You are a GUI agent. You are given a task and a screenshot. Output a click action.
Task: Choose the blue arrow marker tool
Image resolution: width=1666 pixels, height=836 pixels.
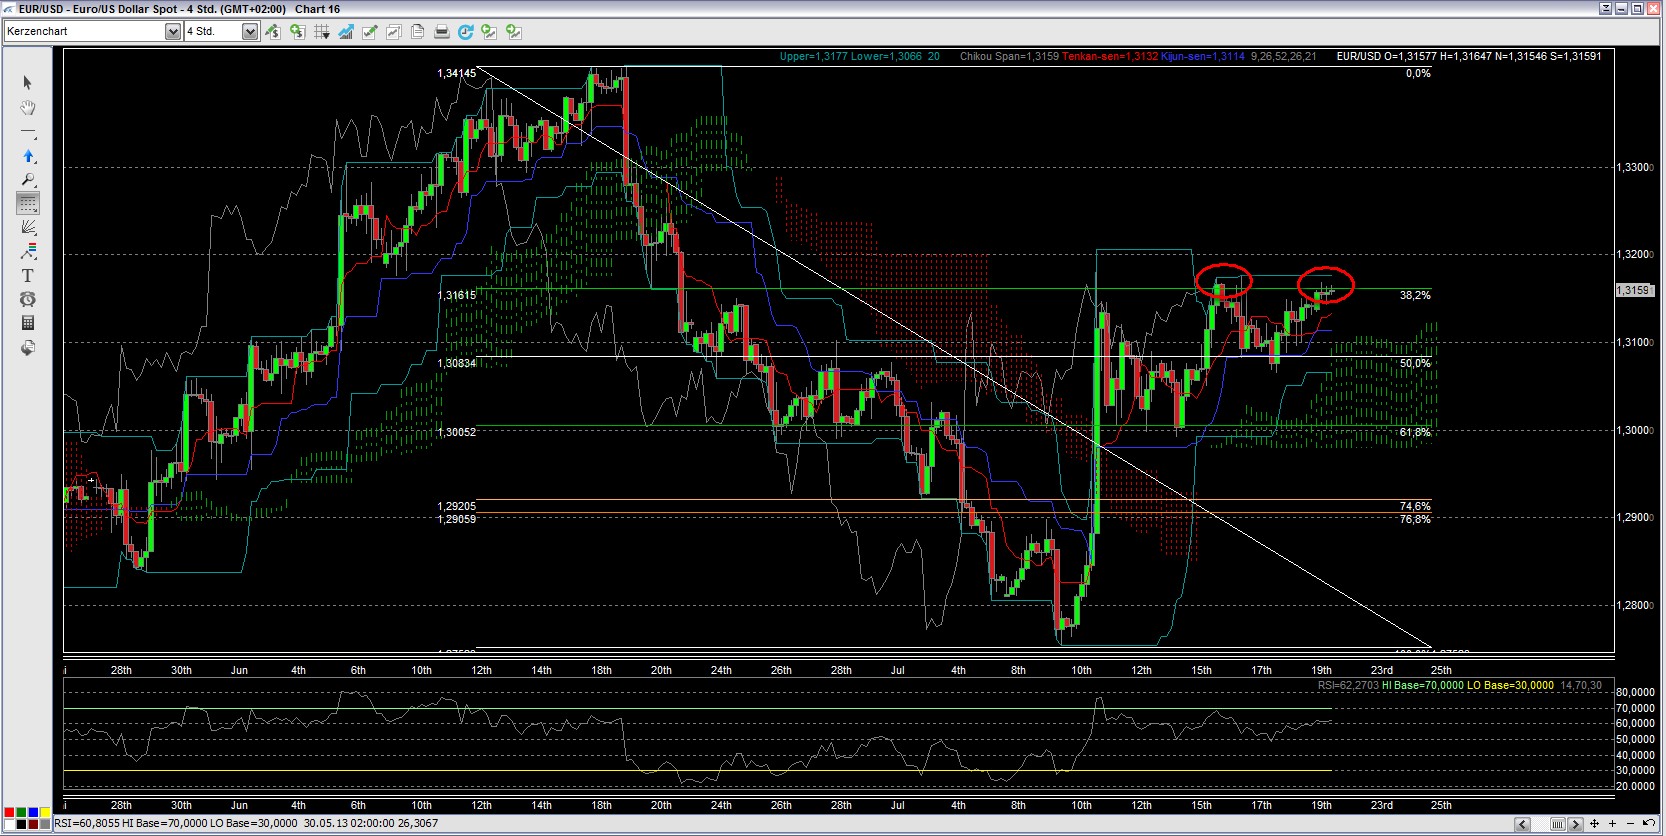[x=28, y=156]
